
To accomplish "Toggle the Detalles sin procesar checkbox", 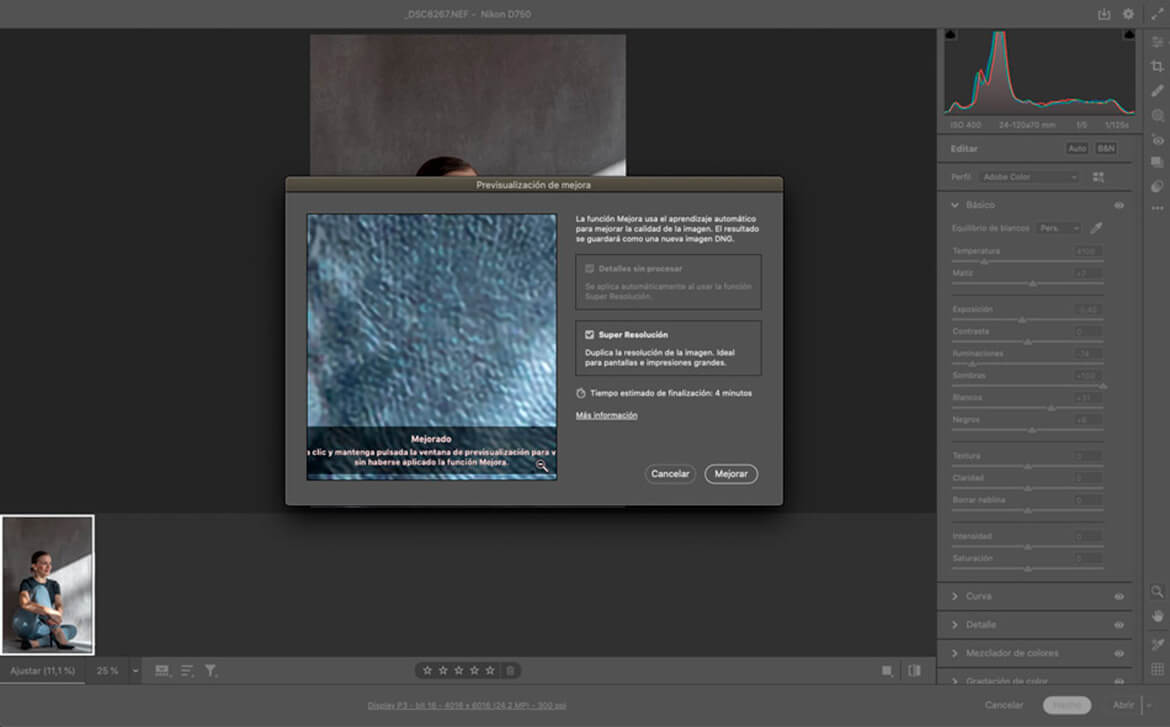I will [590, 269].
